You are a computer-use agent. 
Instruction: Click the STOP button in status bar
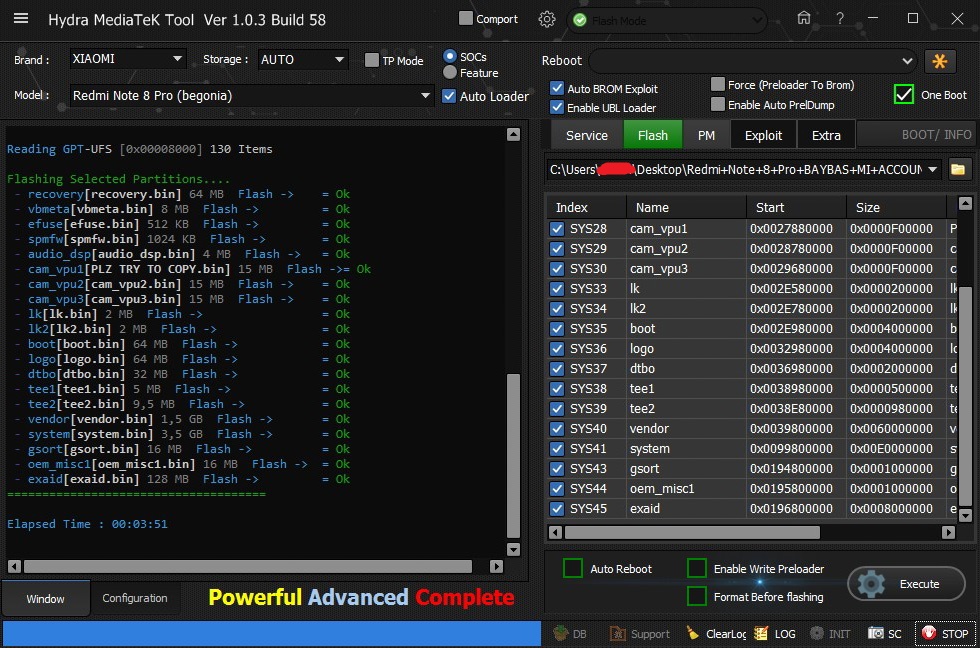pyautogui.click(x=945, y=633)
